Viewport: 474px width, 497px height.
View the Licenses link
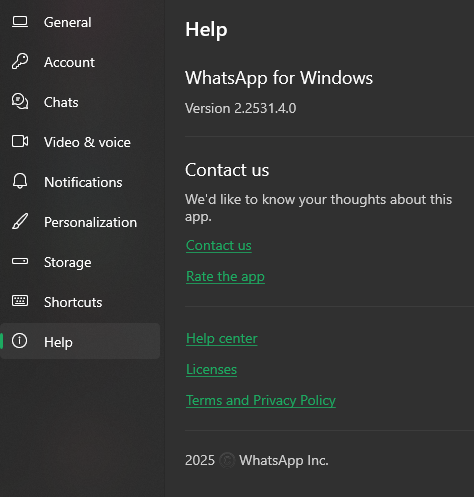[x=211, y=370]
